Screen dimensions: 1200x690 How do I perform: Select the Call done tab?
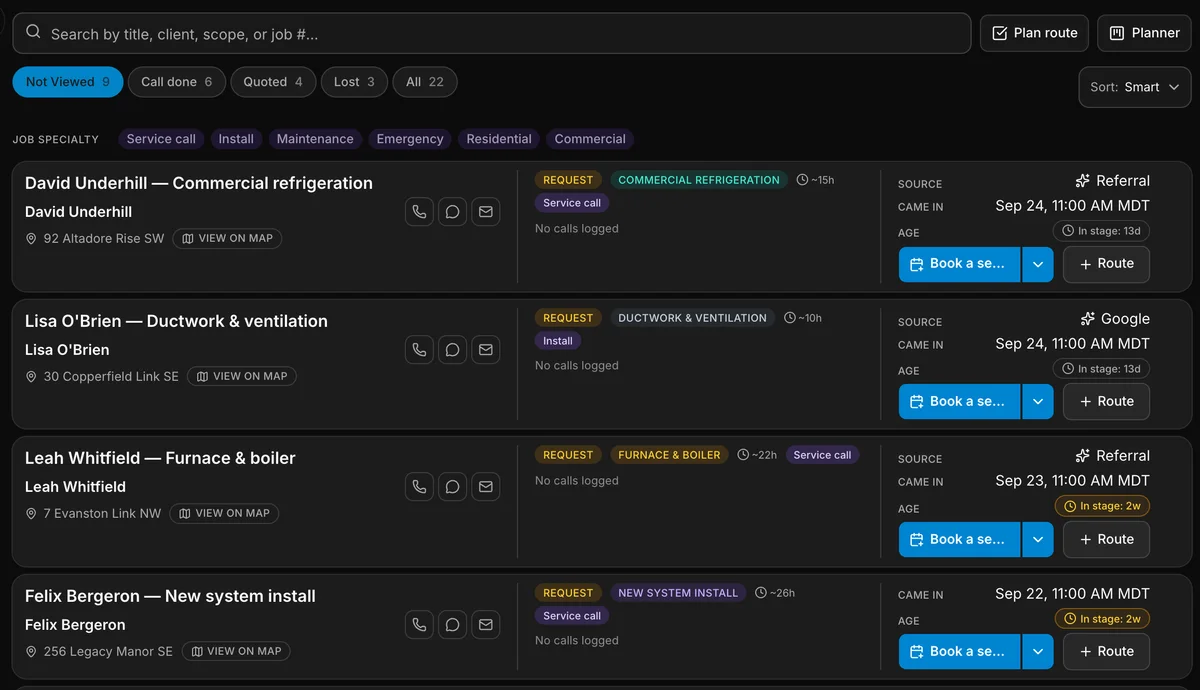click(x=177, y=82)
